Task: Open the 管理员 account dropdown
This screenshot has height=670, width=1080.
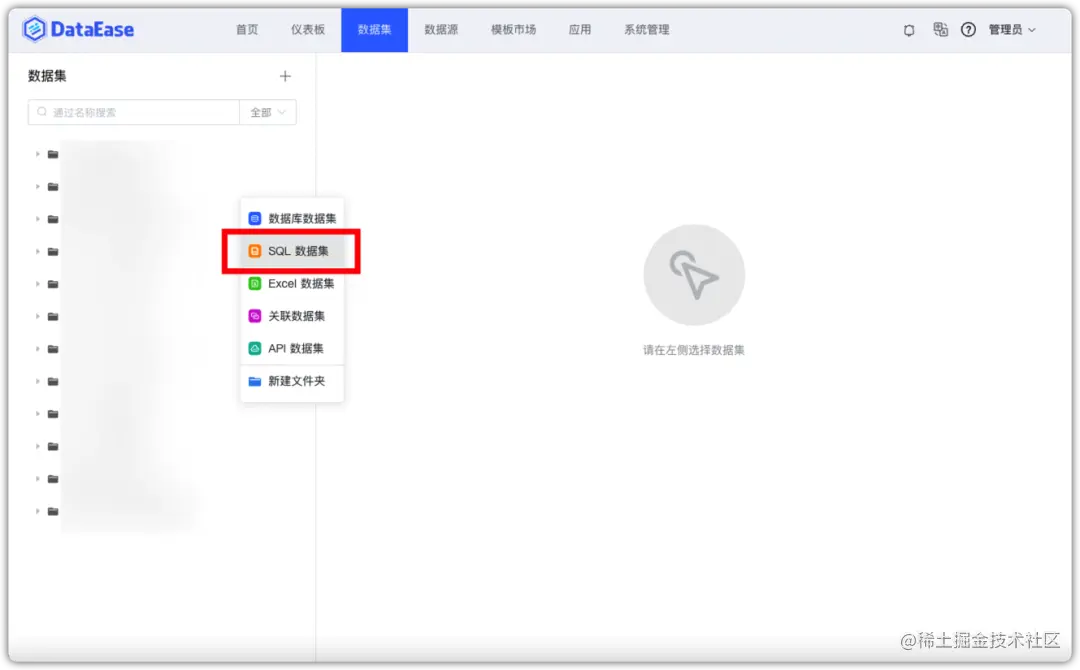Action: click(1012, 30)
